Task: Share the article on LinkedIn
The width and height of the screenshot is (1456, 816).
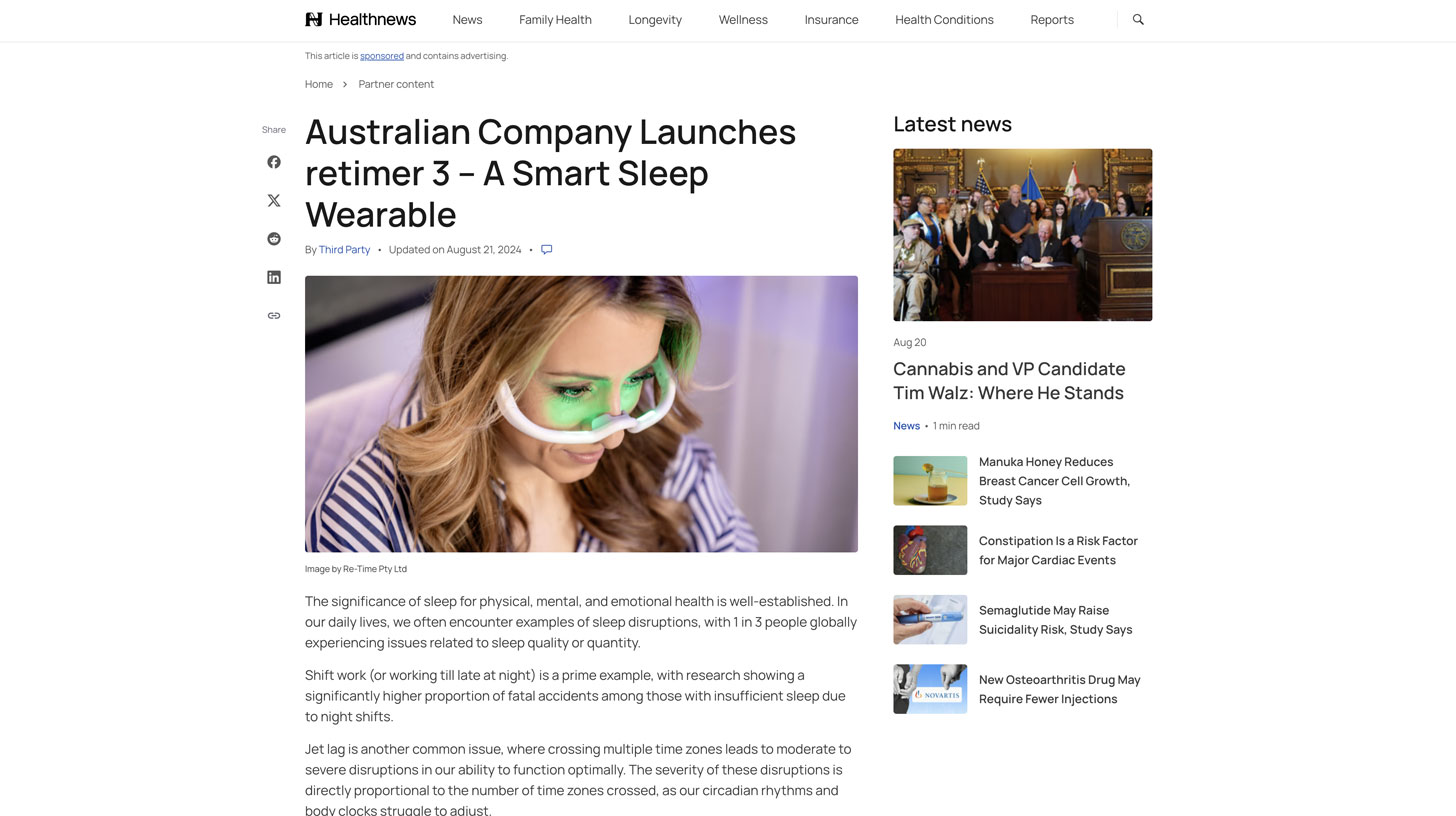Action: tap(274, 277)
